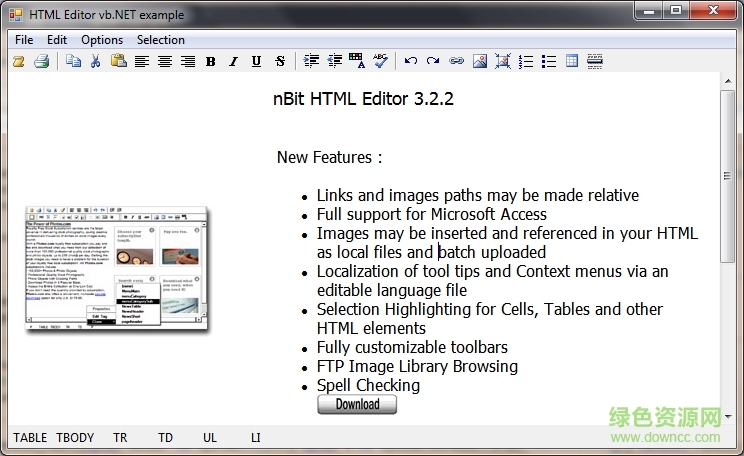Image resolution: width=744 pixels, height=456 pixels.
Task: Select the TBODY tag in status bar
Action: pyautogui.click(x=75, y=438)
